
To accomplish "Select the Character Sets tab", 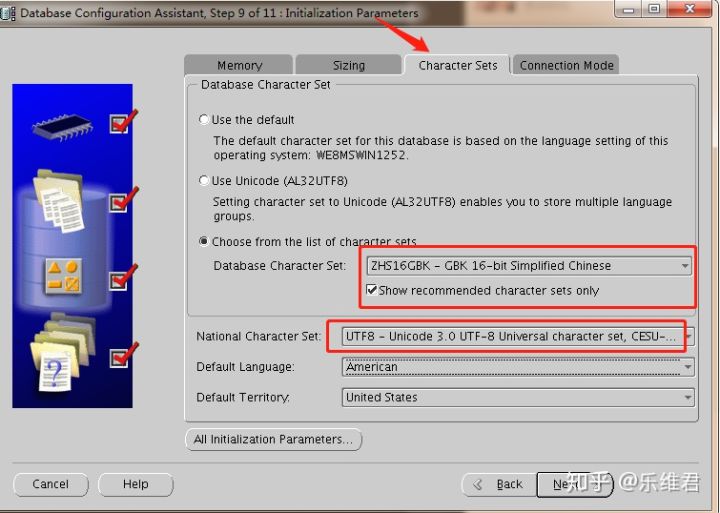I will pos(457,65).
